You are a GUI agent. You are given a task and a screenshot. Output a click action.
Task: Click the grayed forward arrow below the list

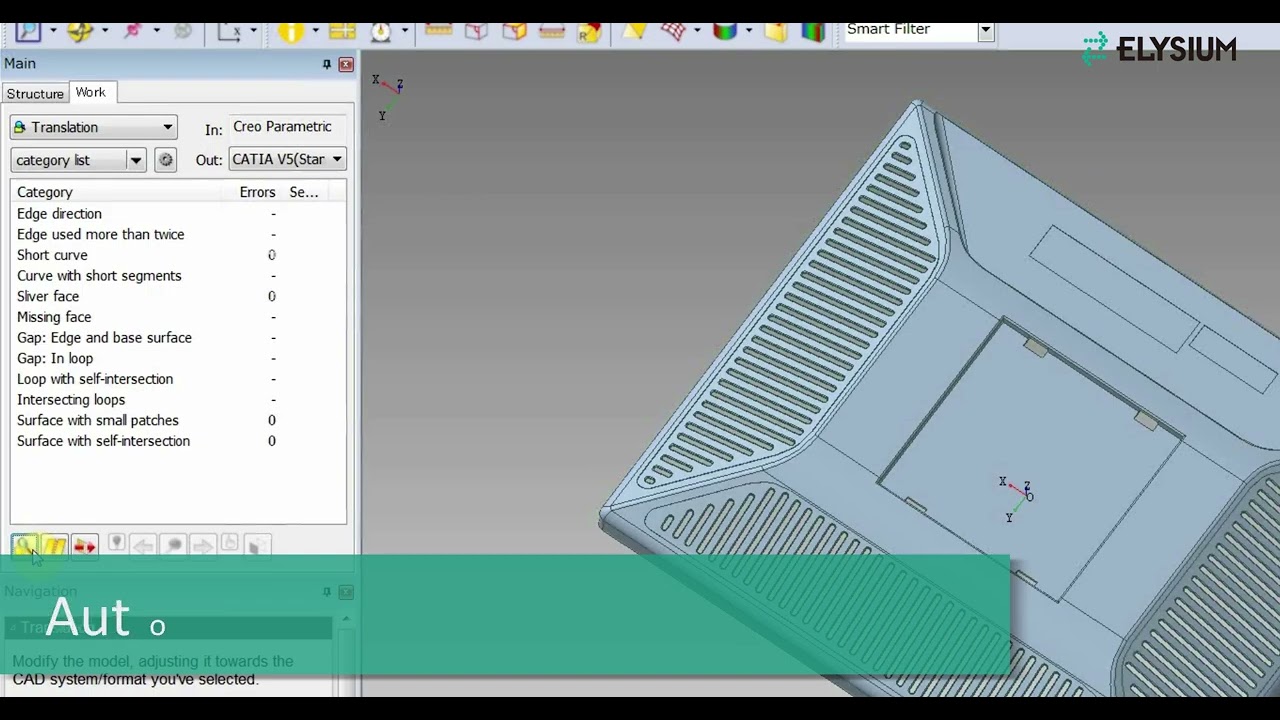[x=202, y=545]
